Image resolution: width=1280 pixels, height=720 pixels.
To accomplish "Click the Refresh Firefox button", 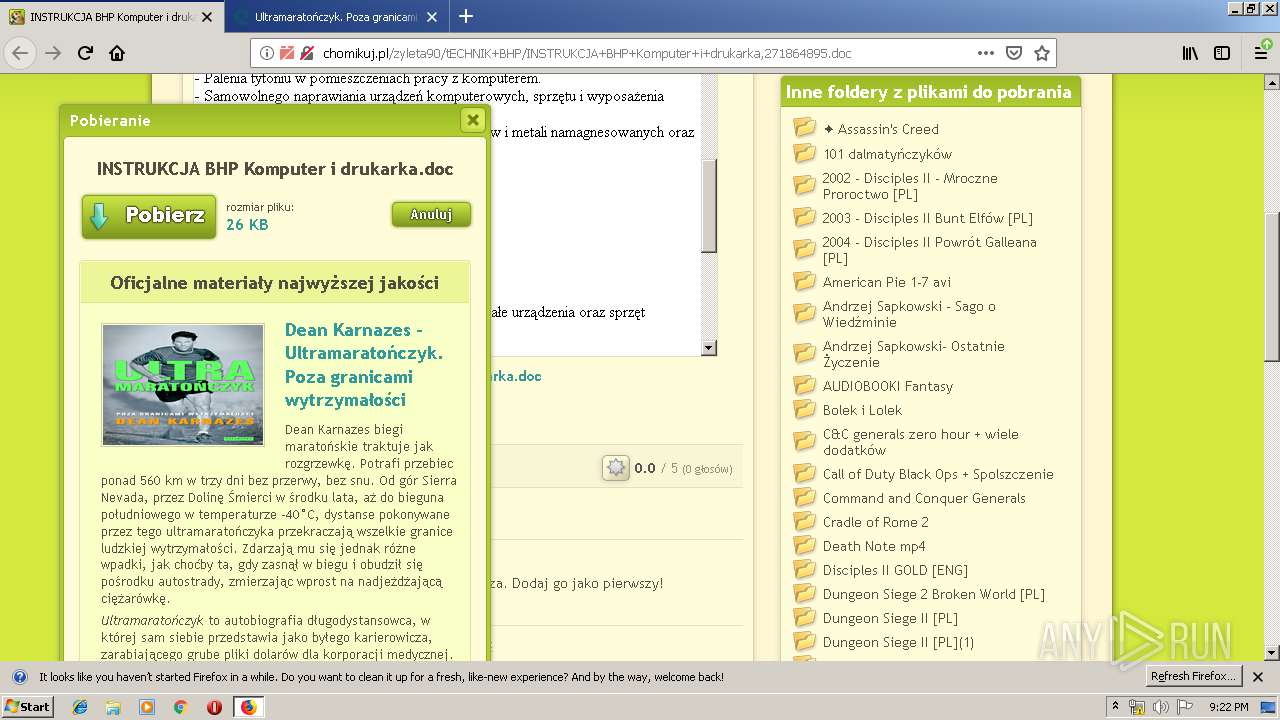I will click(1194, 676).
